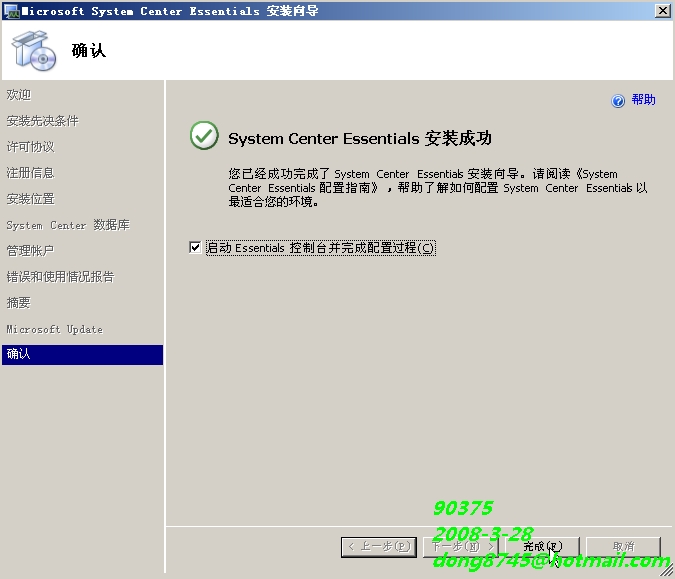Click the 您已经成功完成了 description paragraph
The height and width of the screenshot is (579, 675).
(438, 188)
